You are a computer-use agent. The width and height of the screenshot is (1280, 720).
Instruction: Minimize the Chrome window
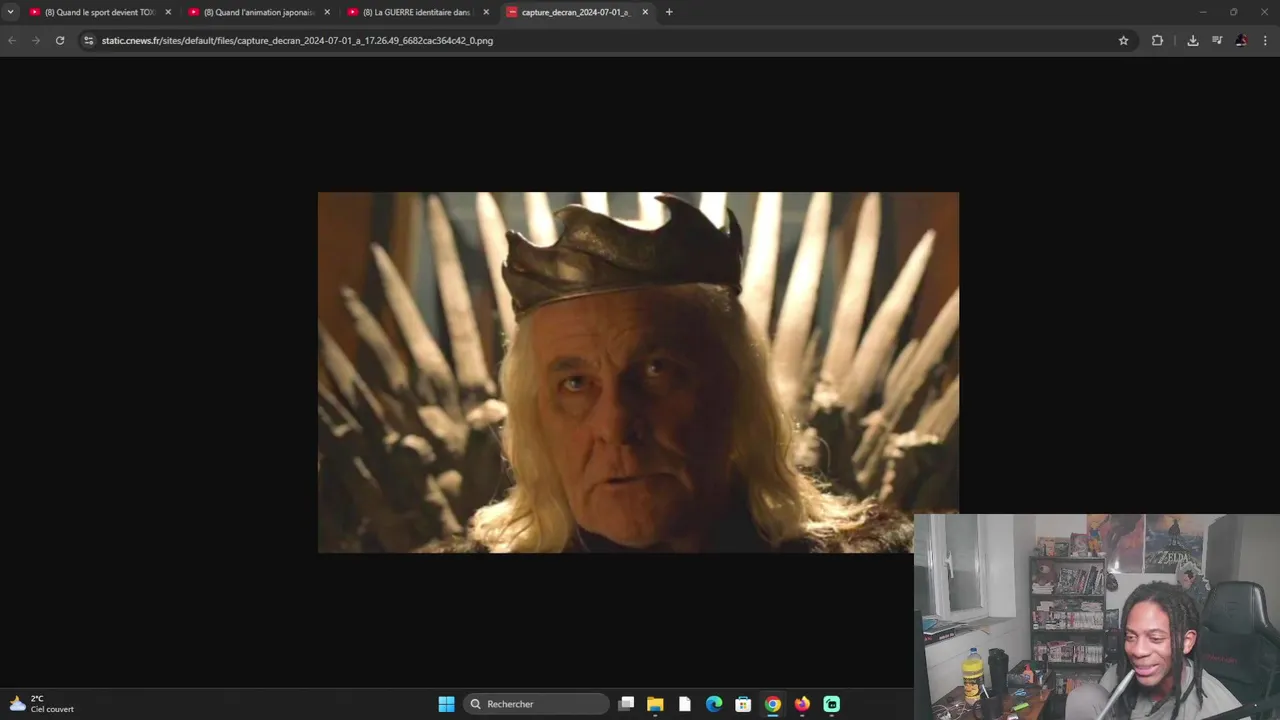[1203, 12]
